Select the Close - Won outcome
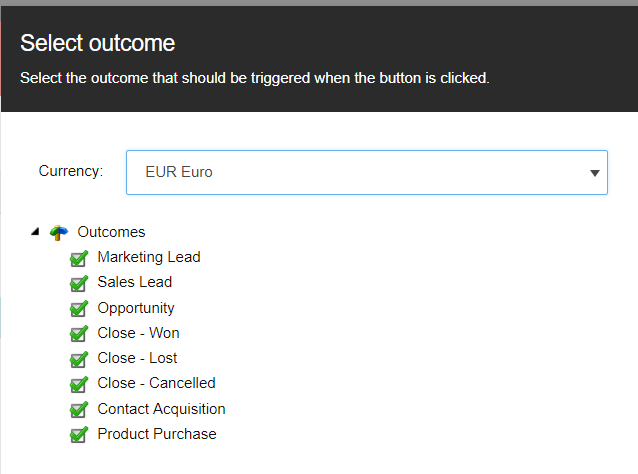This screenshot has height=474, width=638. point(138,333)
